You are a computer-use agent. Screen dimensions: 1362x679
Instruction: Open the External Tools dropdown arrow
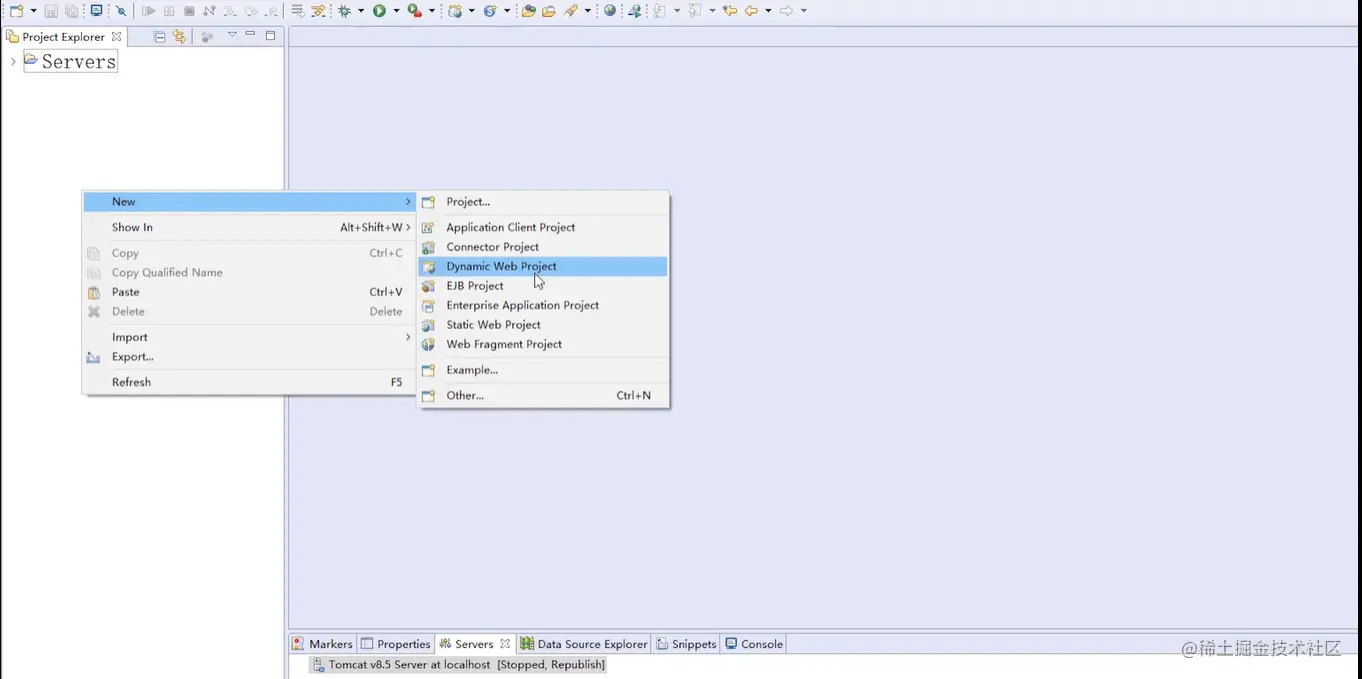pos(432,11)
